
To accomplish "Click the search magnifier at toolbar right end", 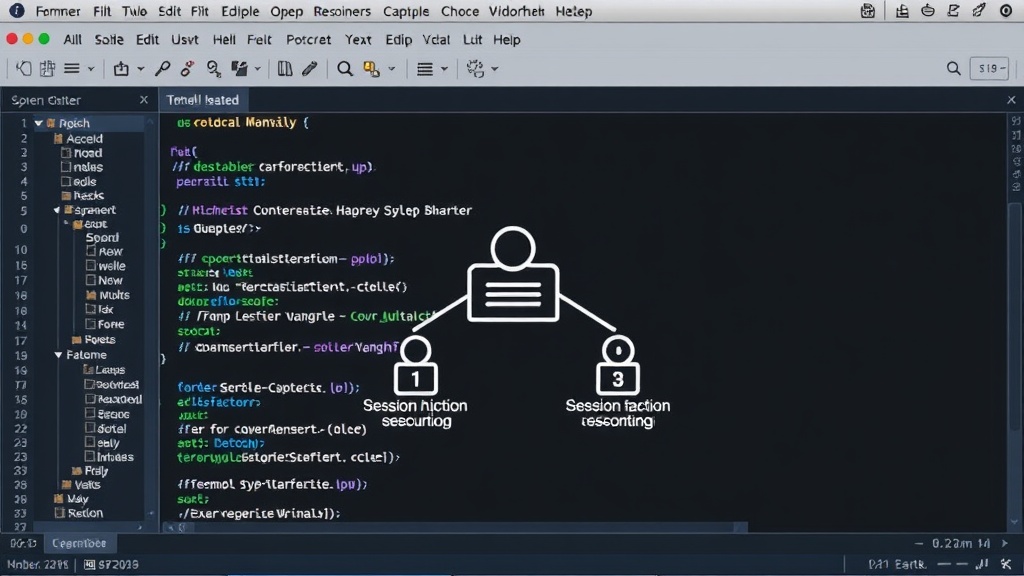I will tap(953, 68).
